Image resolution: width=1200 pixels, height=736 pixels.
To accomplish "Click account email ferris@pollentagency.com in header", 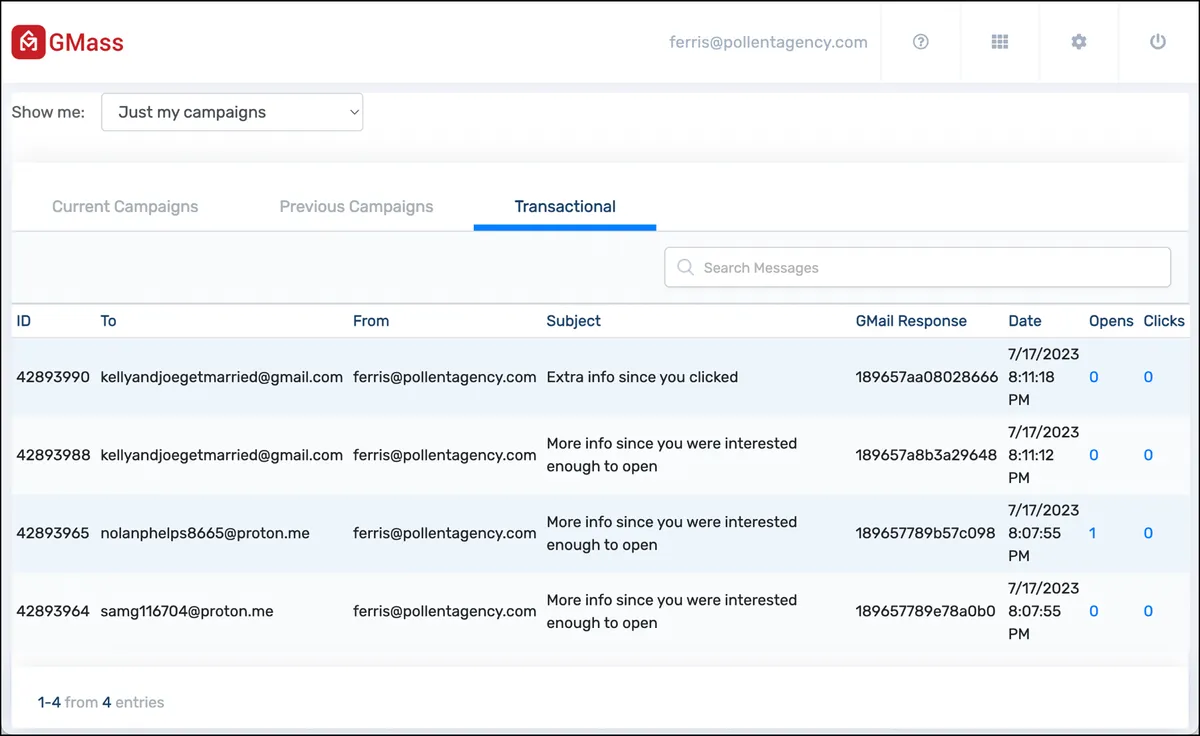I will click(x=768, y=42).
